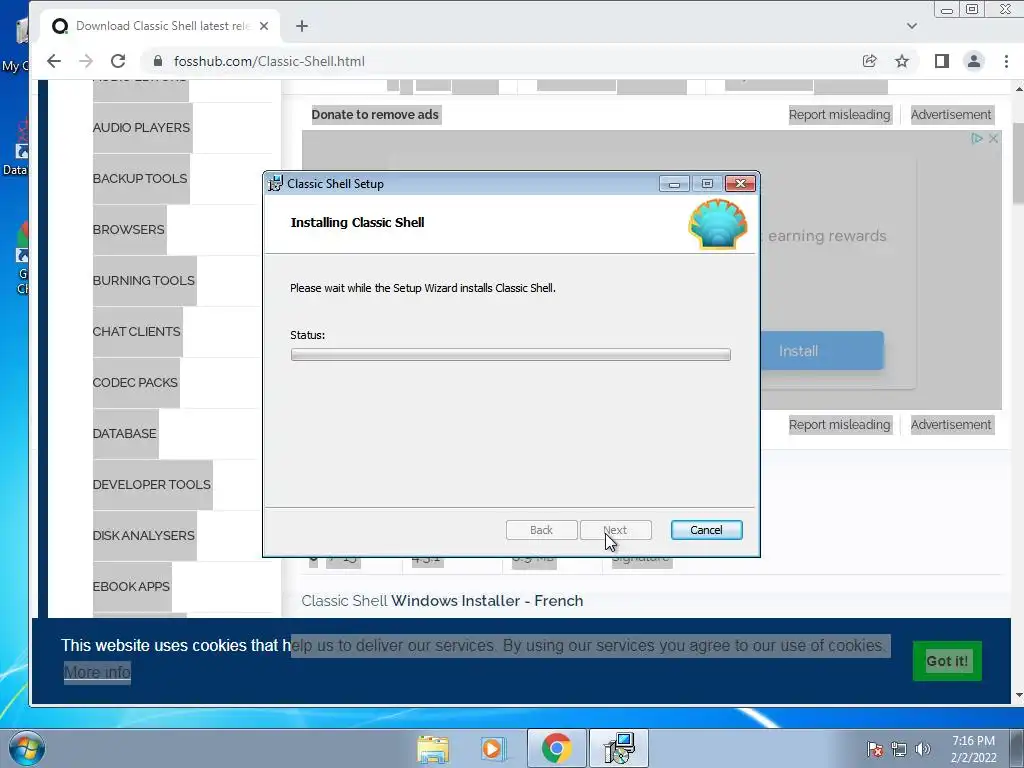Open Chrome's three-dot menu
Screen dimensions: 1024x768
click(1006, 61)
